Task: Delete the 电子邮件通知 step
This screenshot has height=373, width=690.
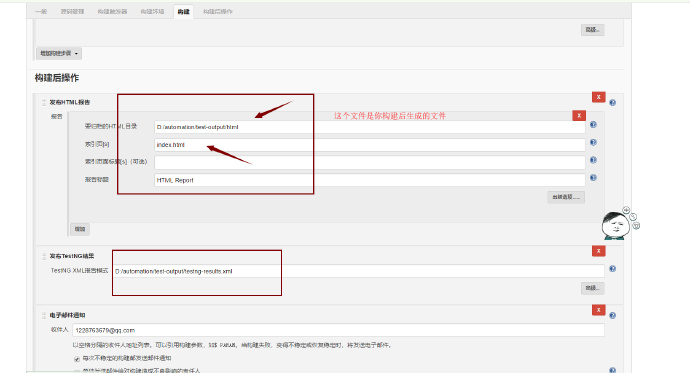Action: click(x=598, y=310)
